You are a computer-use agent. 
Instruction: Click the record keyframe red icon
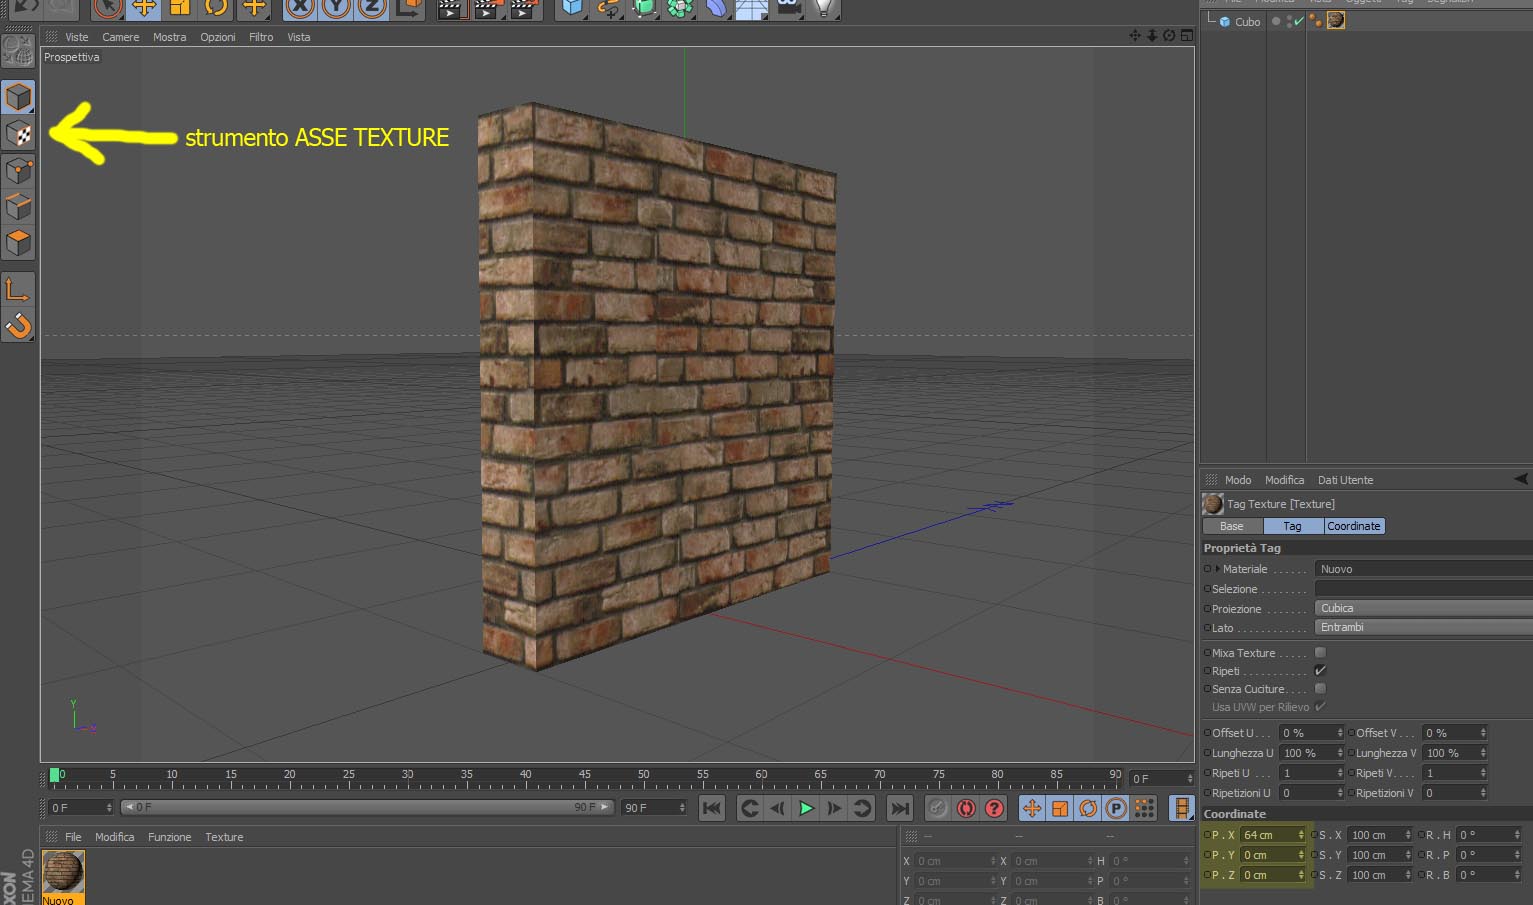pos(966,808)
